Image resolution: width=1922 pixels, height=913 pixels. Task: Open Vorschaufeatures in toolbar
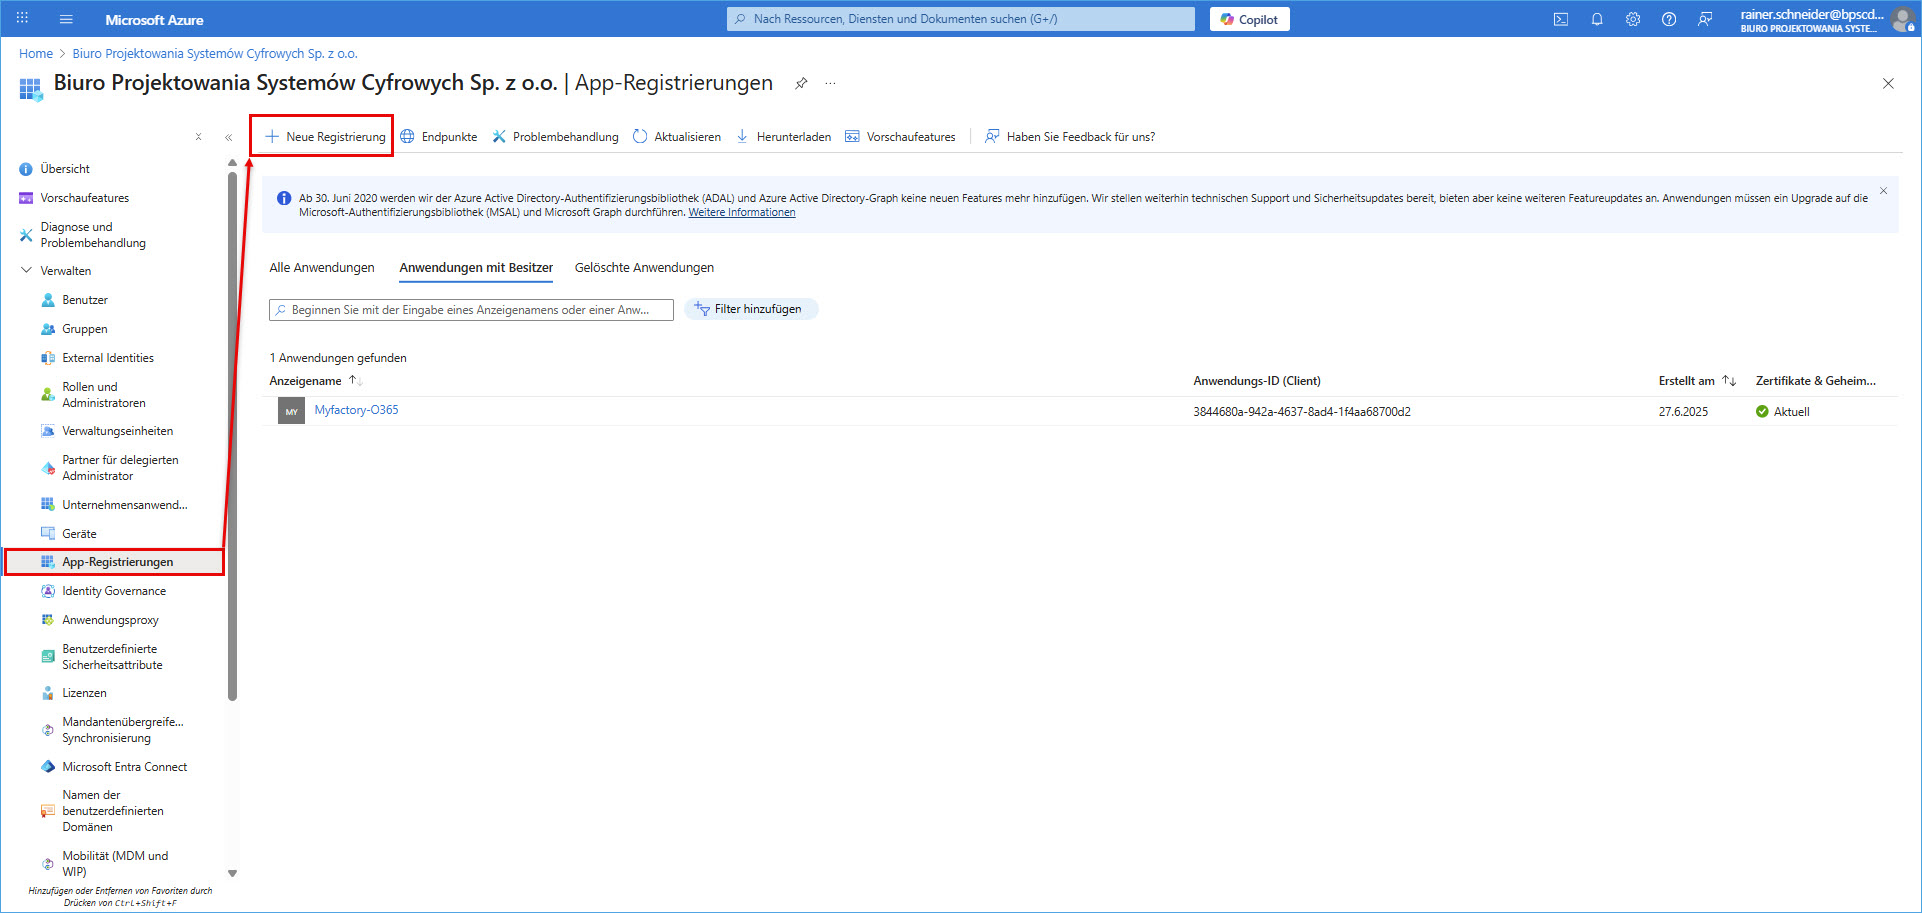[900, 137]
